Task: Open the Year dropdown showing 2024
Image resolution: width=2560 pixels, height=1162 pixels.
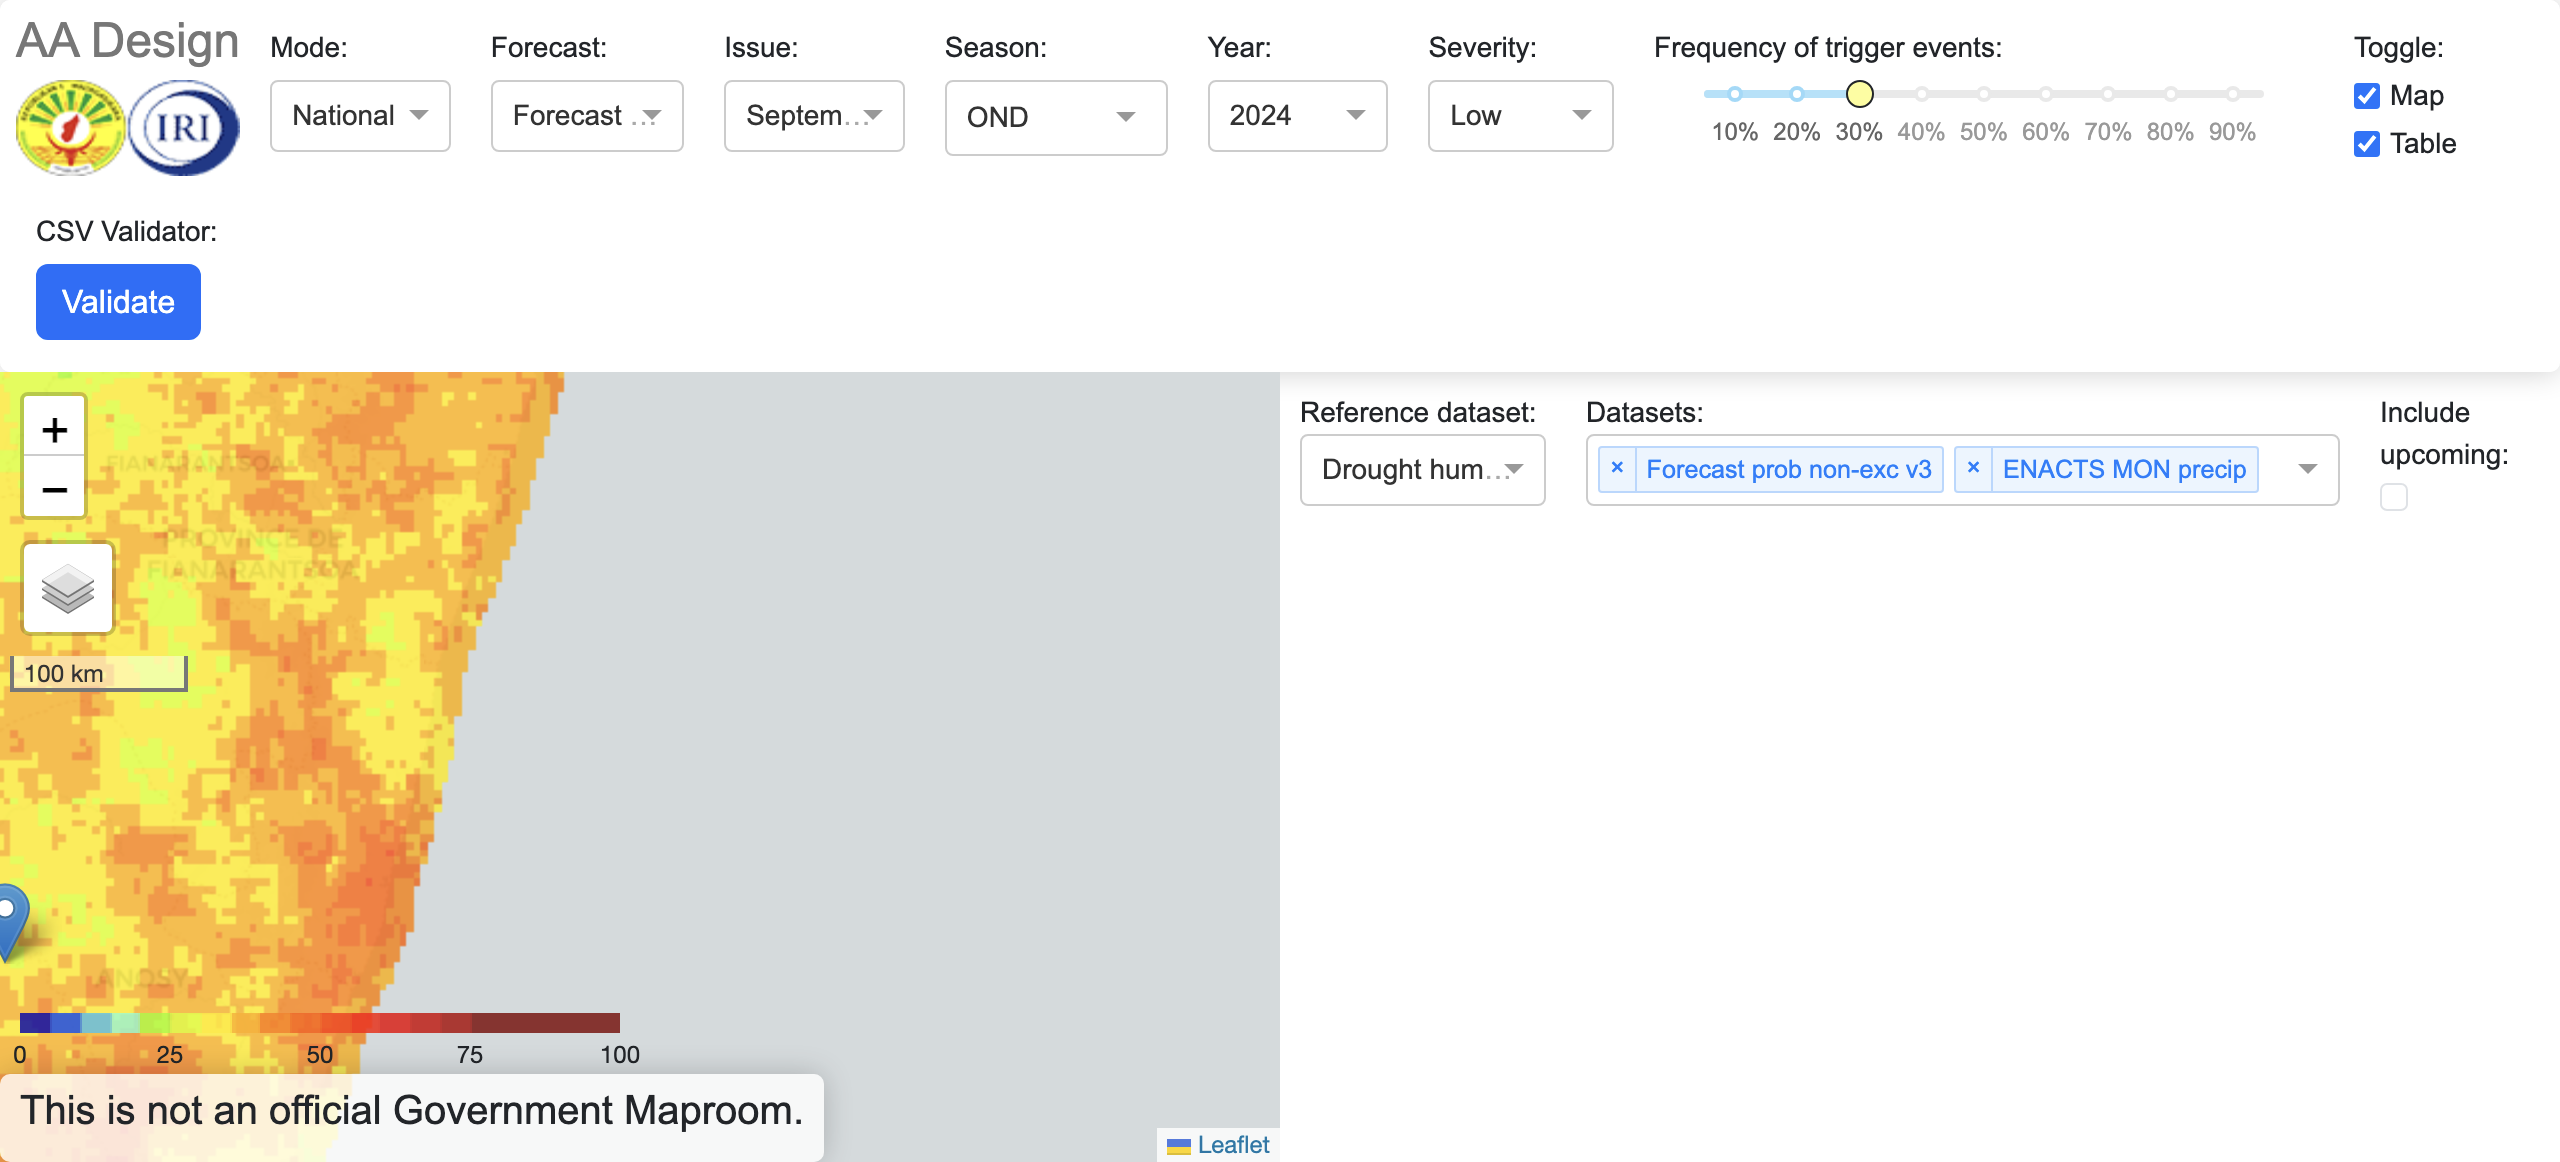Action: click(x=1296, y=116)
